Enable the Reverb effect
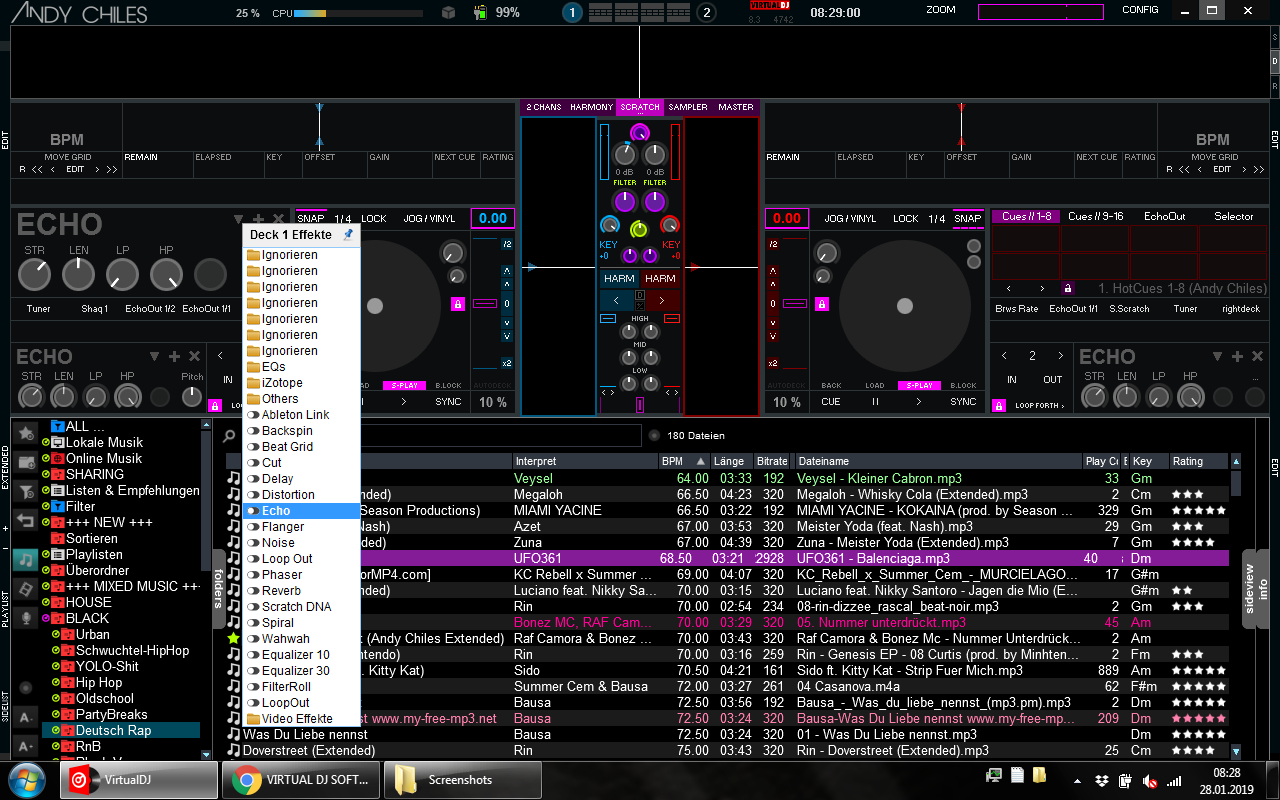This screenshot has width=1280, height=800. 301,591
